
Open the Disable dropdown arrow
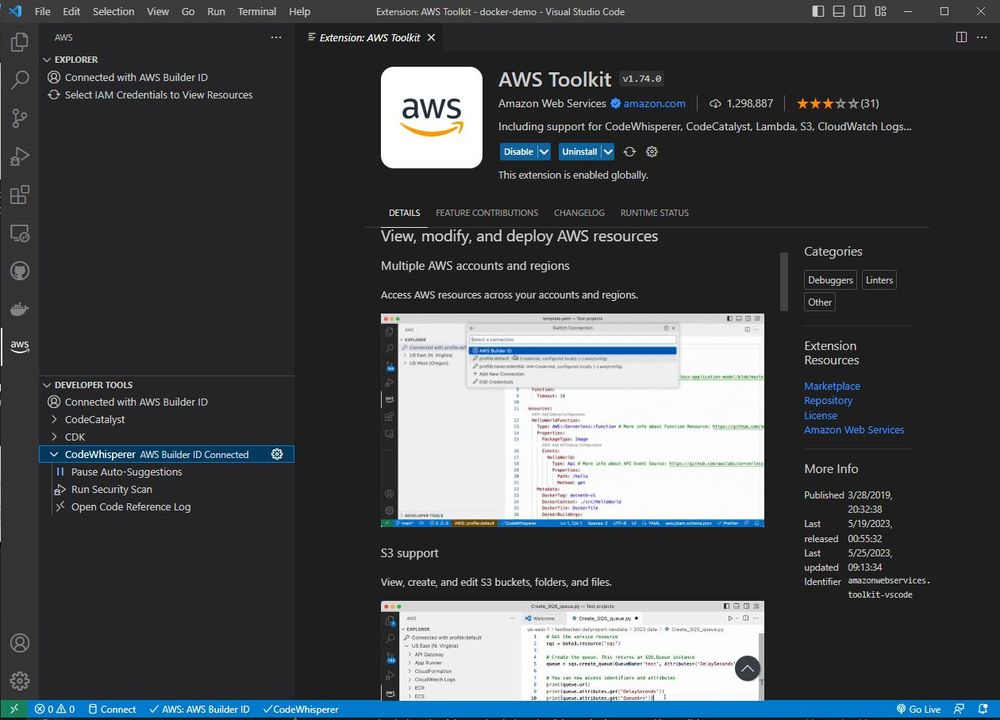click(543, 151)
